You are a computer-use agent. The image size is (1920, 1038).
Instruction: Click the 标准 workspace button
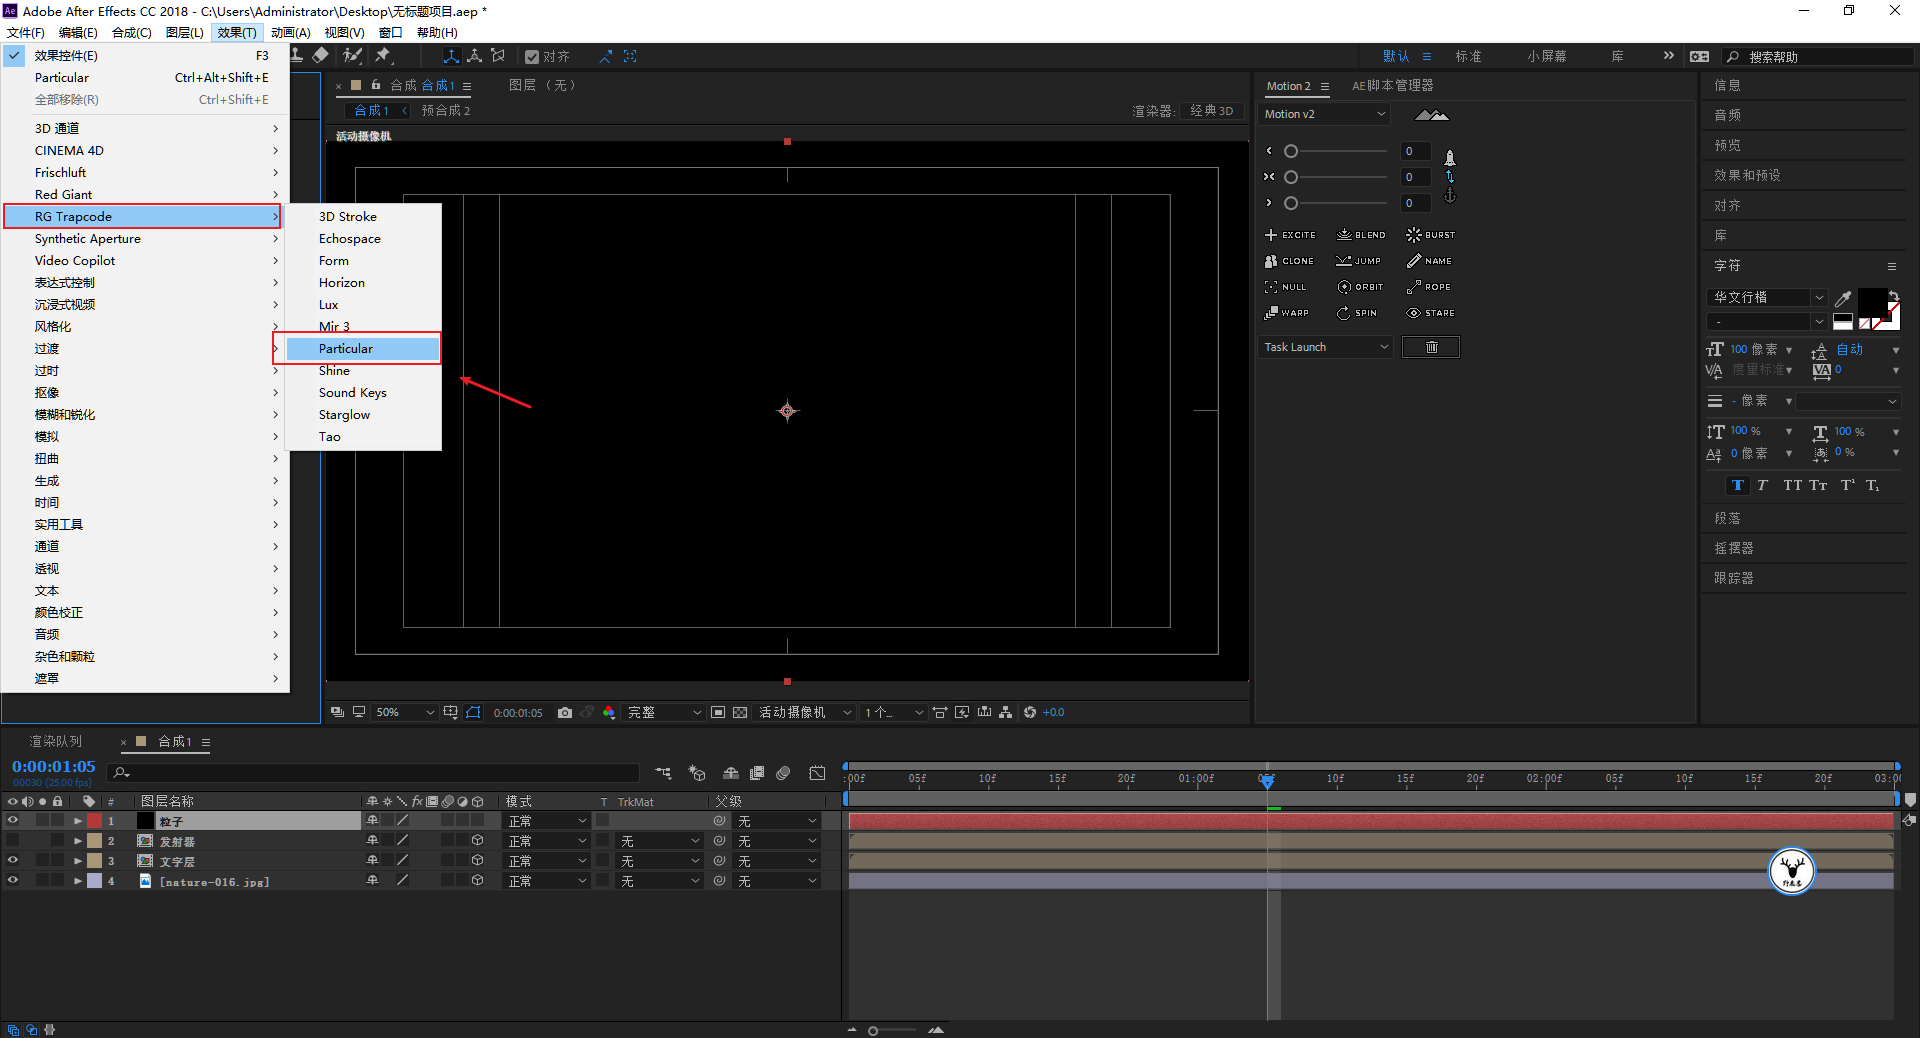pyautogui.click(x=1468, y=57)
